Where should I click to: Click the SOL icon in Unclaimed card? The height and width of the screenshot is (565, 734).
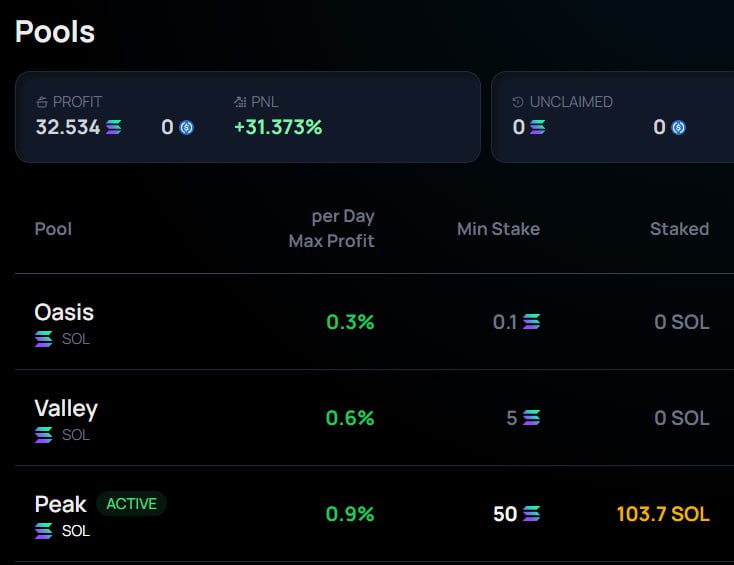tap(538, 127)
